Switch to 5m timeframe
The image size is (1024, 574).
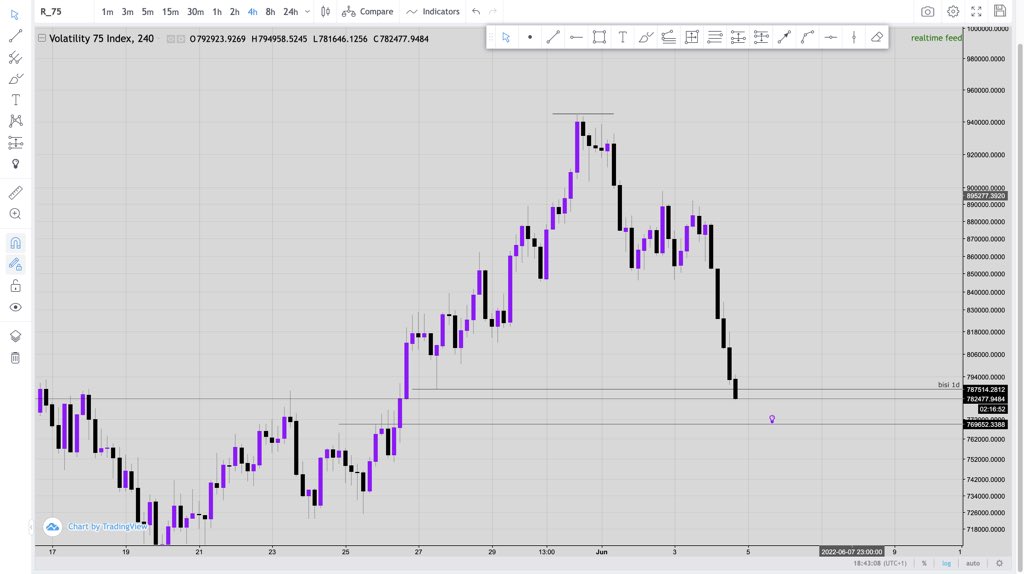click(148, 12)
